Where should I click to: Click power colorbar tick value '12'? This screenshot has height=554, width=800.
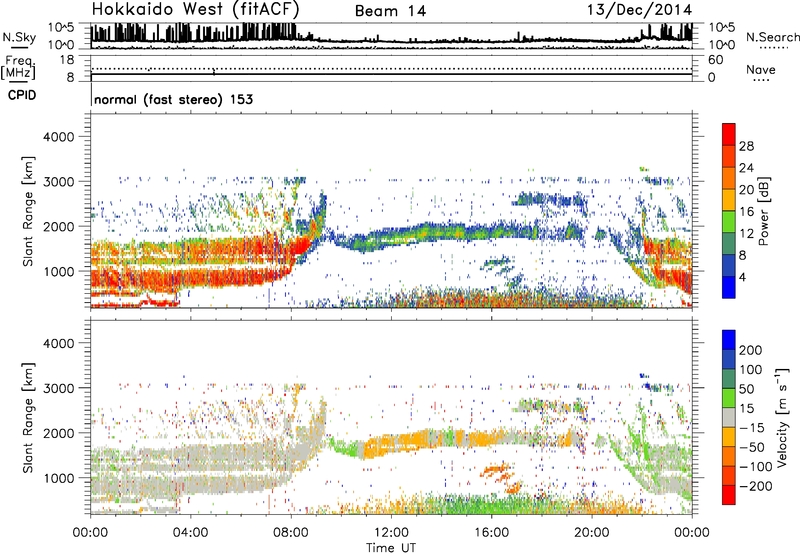pos(746,234)
